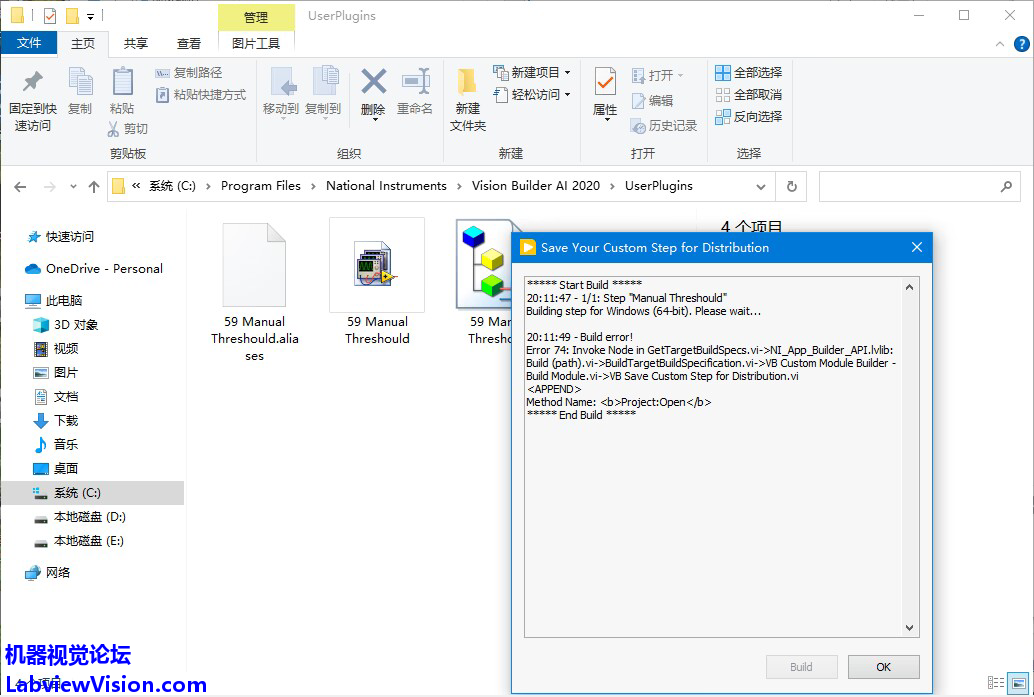
Task: Expand address bar history dropdown
Action: tap(762, 186)
